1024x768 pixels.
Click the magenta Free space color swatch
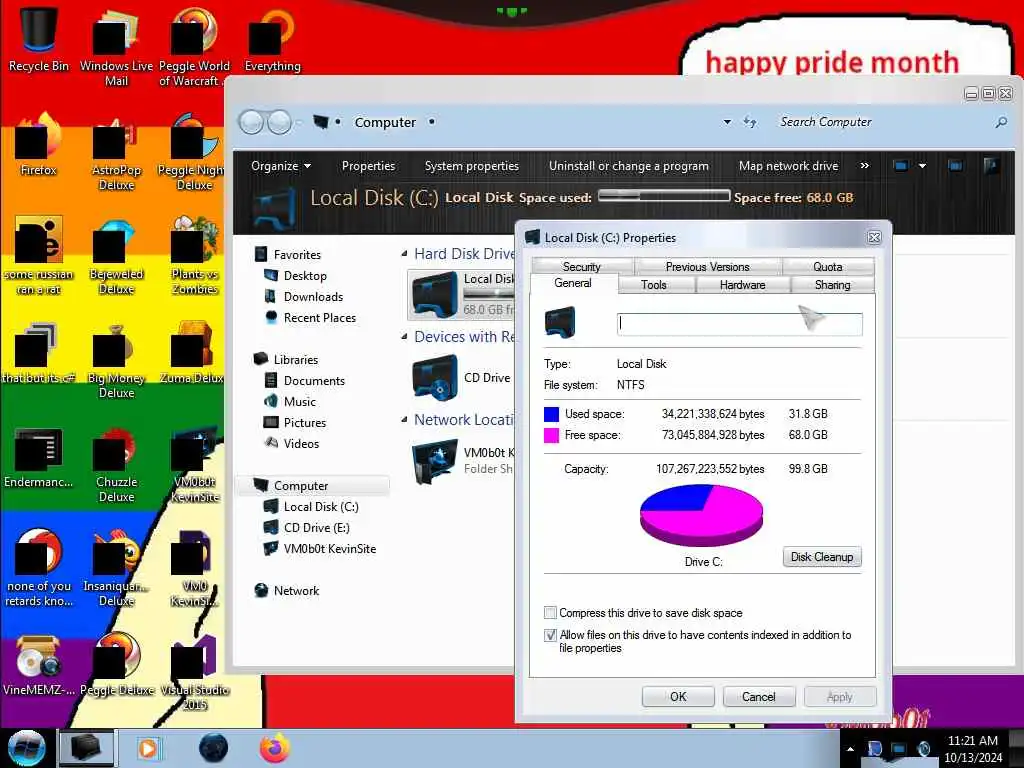click(x=551, y=435)
